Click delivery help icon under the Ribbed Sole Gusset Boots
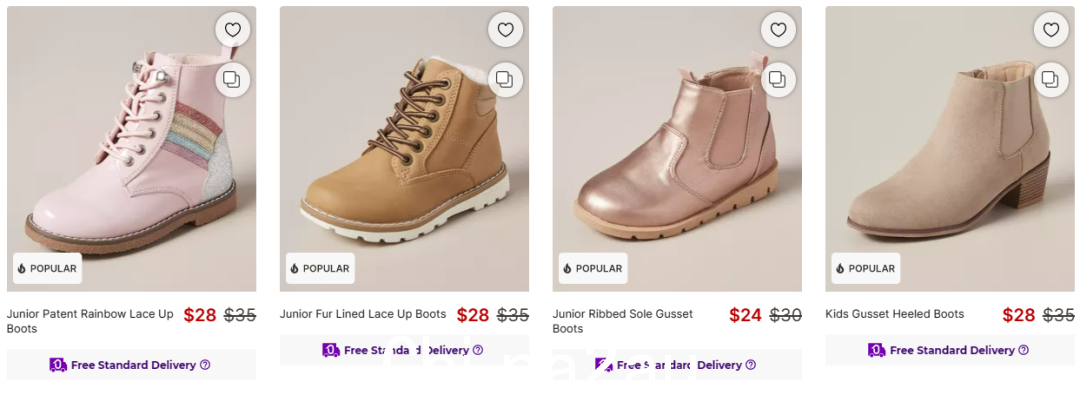This screenshot has height=395, width=1080. [x=751, y=365]
